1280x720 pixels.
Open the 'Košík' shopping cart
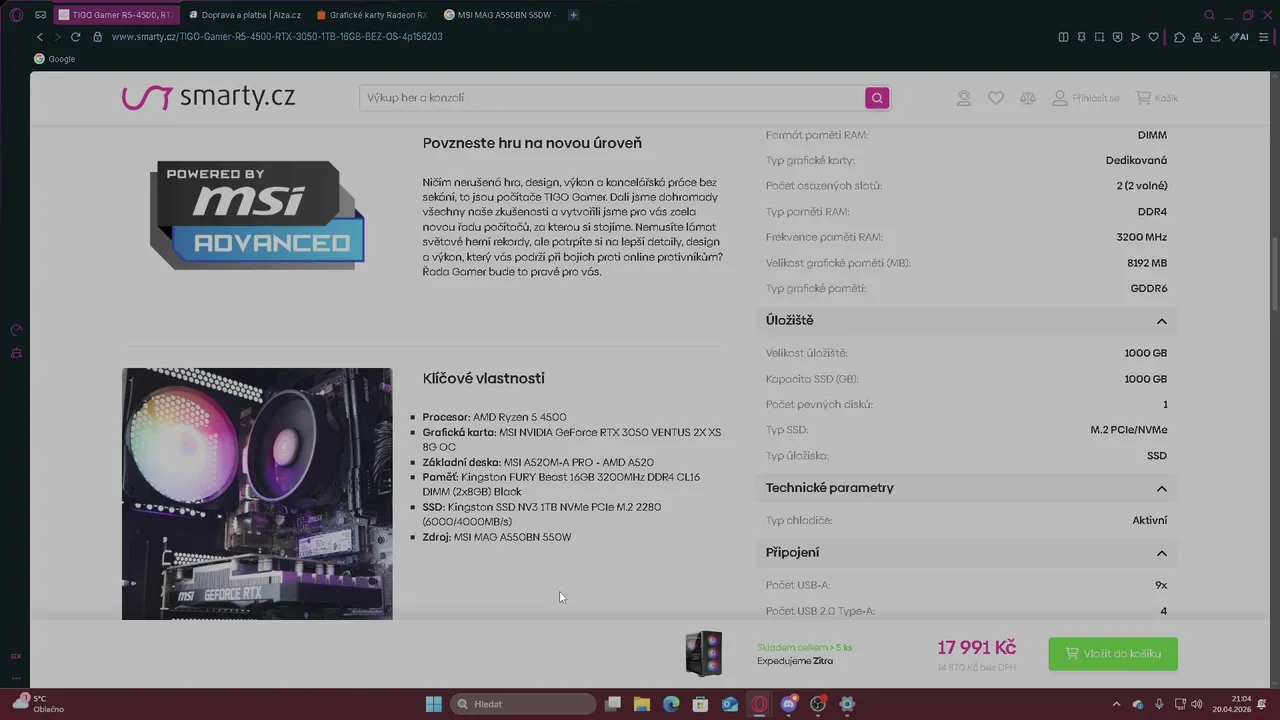pyautogui.click(x=1156, y=98)
